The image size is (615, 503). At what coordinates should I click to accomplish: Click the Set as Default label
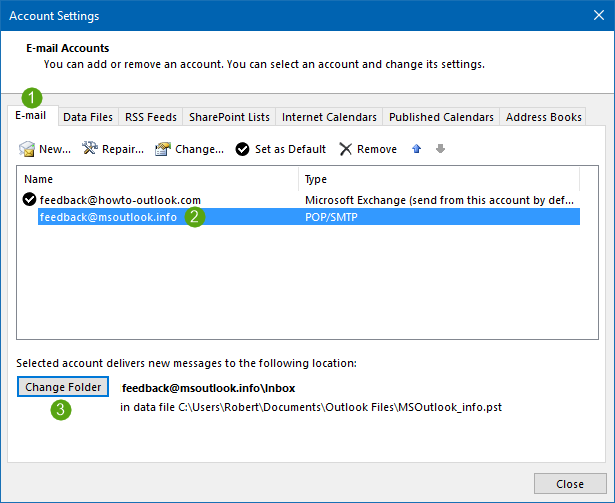pos(290,149)
